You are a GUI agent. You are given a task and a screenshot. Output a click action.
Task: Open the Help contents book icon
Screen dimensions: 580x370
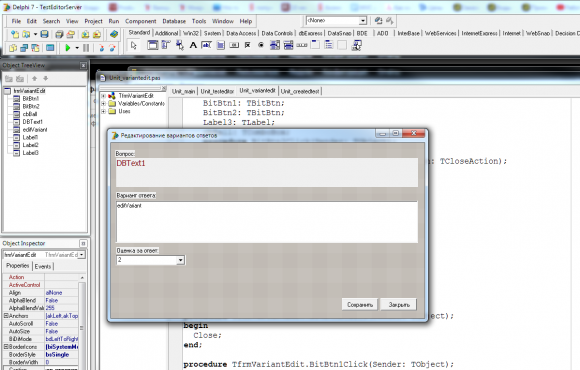click(114, 34)
